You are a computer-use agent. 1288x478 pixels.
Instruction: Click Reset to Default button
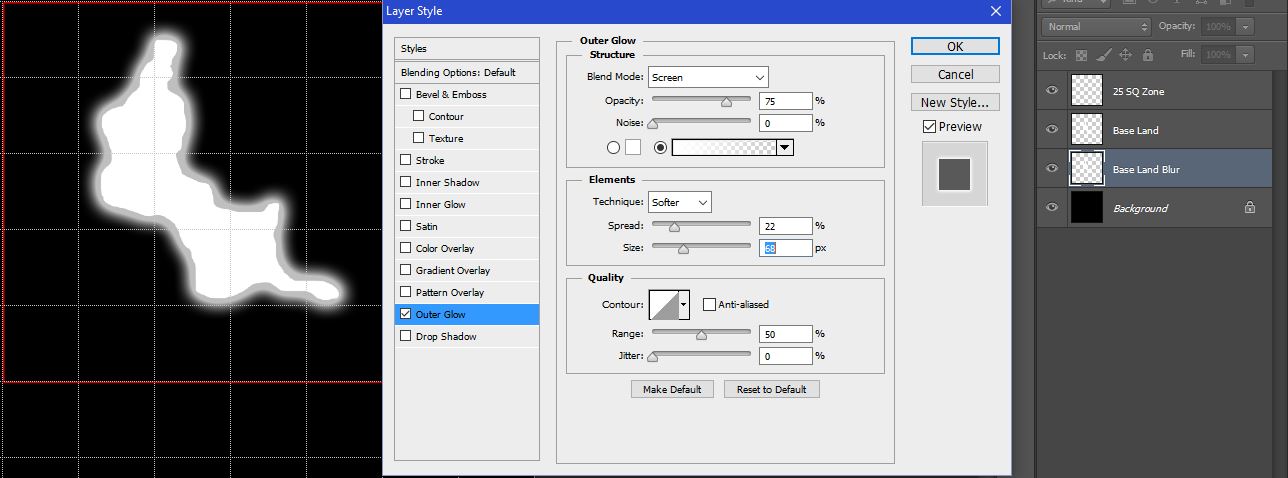coord(772,389)
